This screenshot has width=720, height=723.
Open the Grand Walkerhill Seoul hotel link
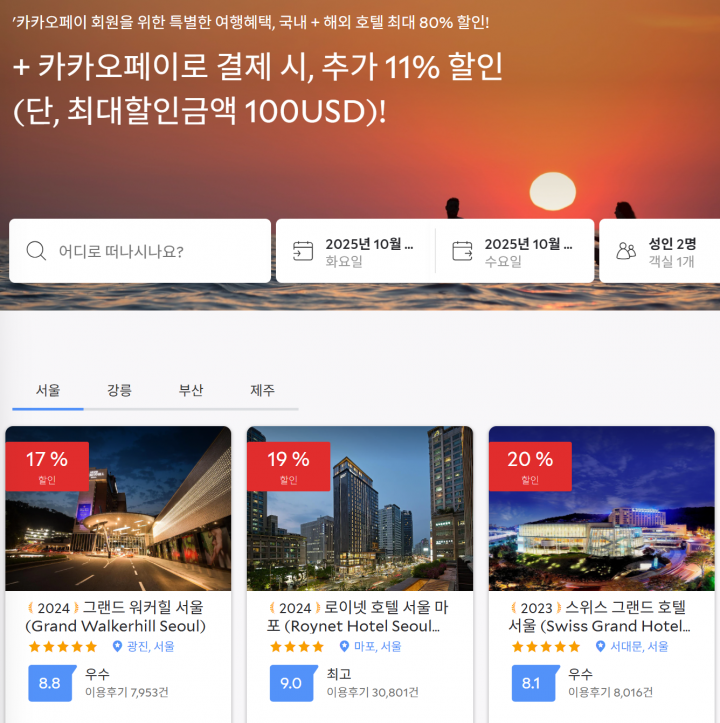(x=115, y=617)
